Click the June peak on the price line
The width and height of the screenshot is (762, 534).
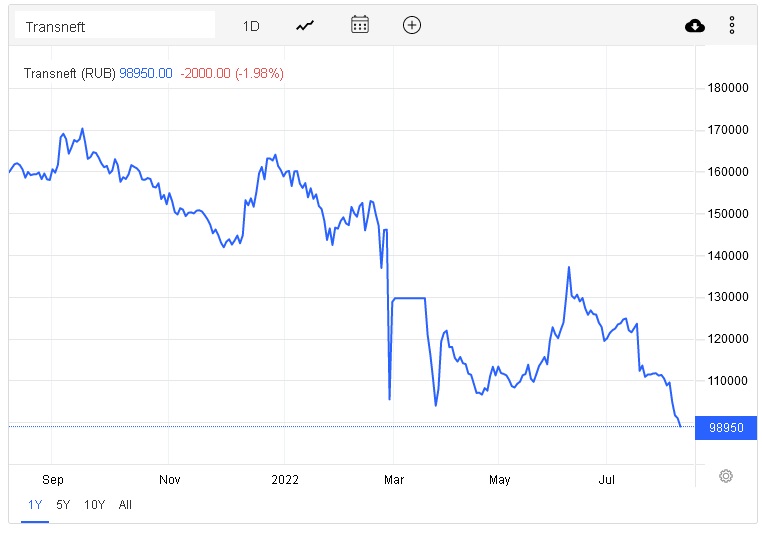pos(569,267)
